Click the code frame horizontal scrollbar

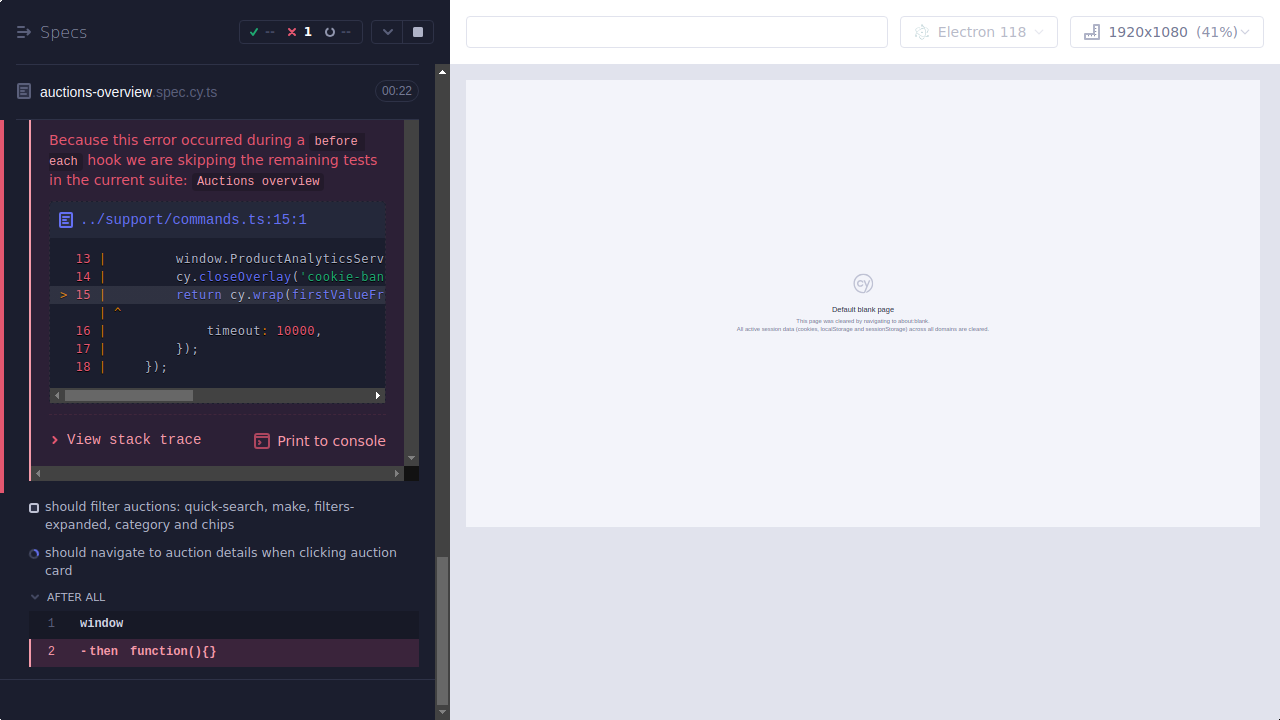point(130,395)
